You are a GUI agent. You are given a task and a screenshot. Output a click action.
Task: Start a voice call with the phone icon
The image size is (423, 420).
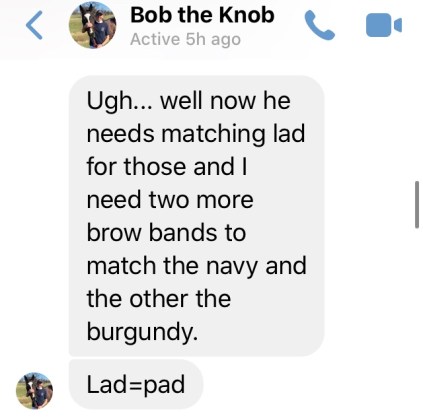[x=319, y=25]
